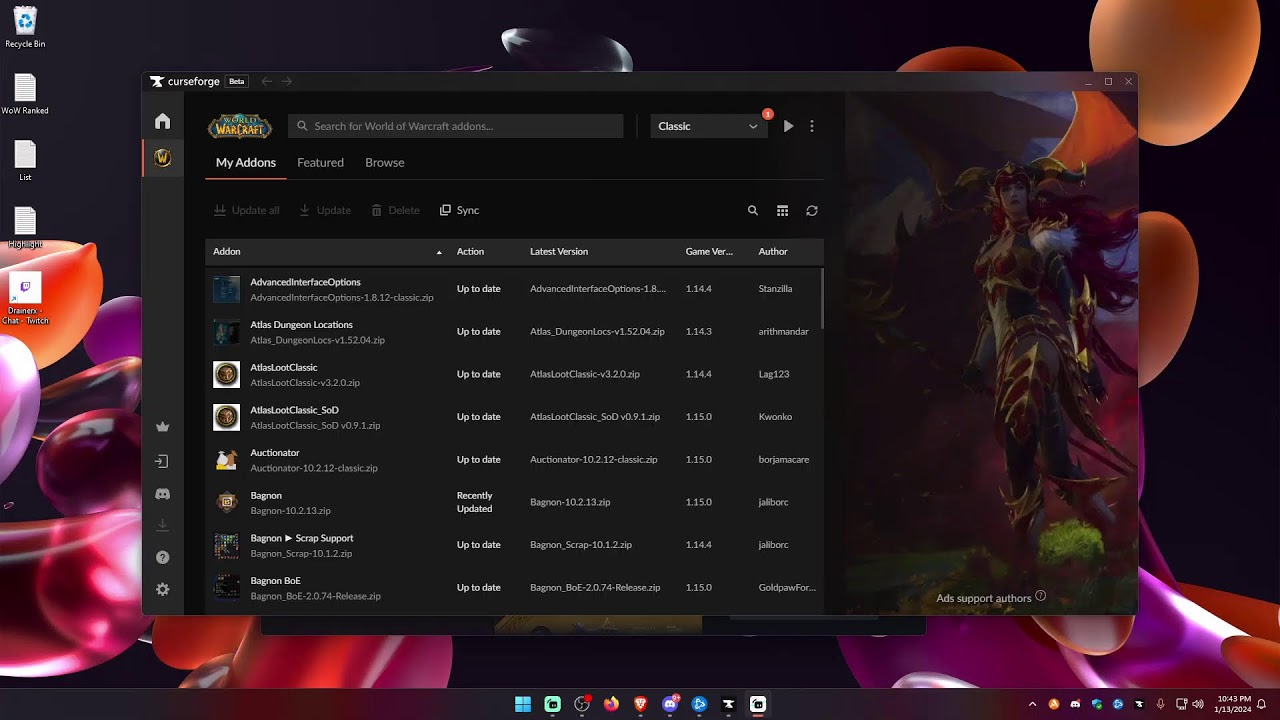This screenshot has height=720, width=1280.
Task: Click the World of Warcraft logo
Action: click(x=240, y=126)
